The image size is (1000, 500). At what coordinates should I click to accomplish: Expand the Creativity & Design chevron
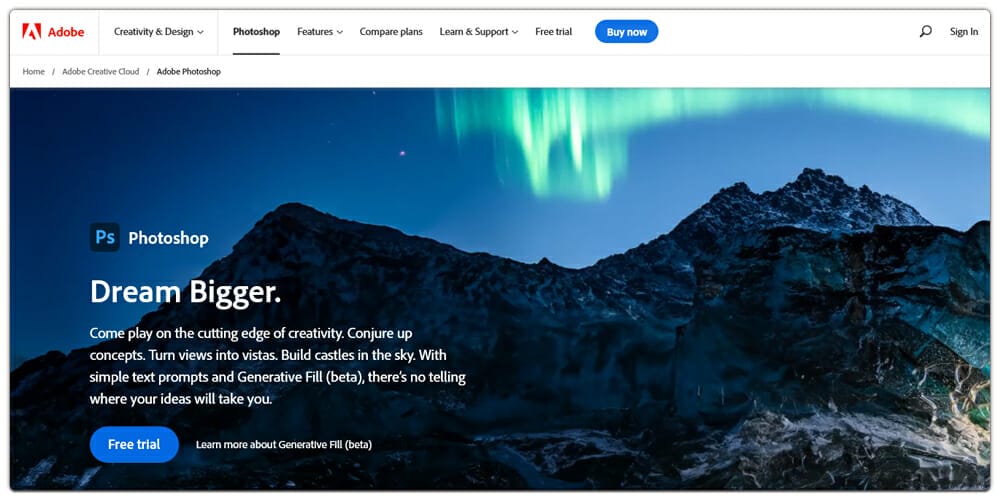point(200,32)
